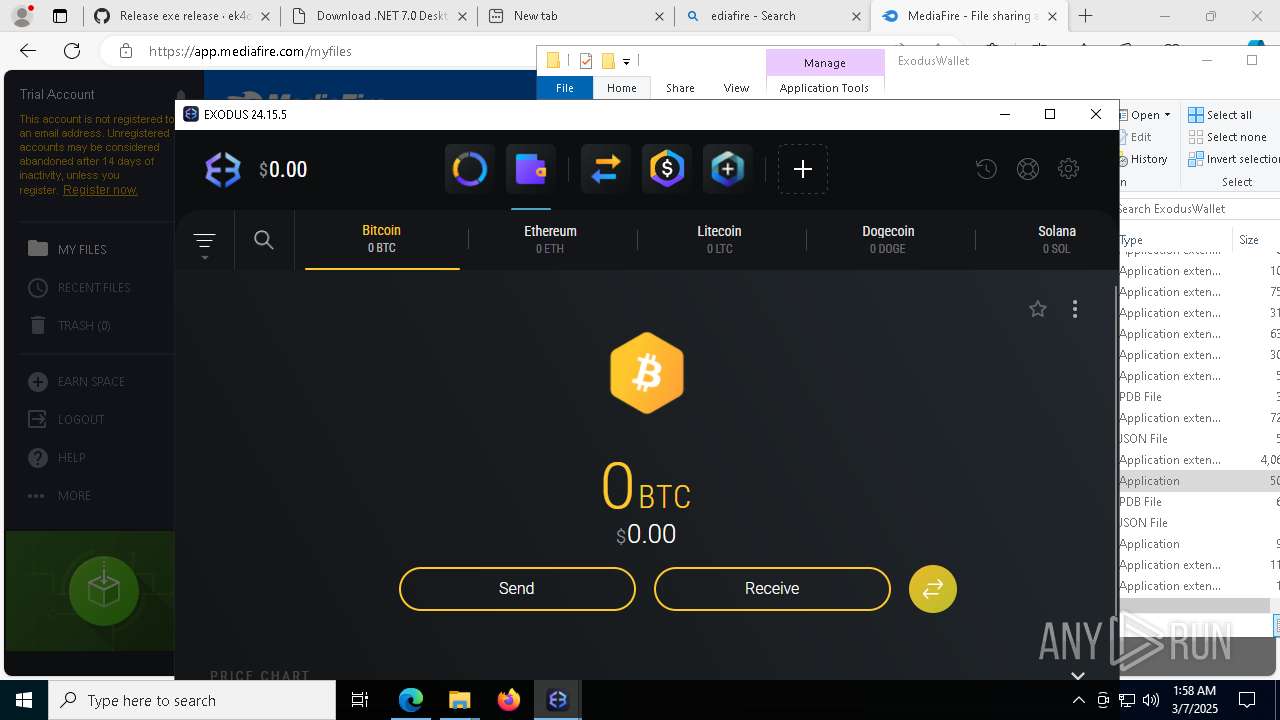This screenshot has width=1280, height=720.
Task: Select the Ethereum asset tab
Action: (550, 239)
